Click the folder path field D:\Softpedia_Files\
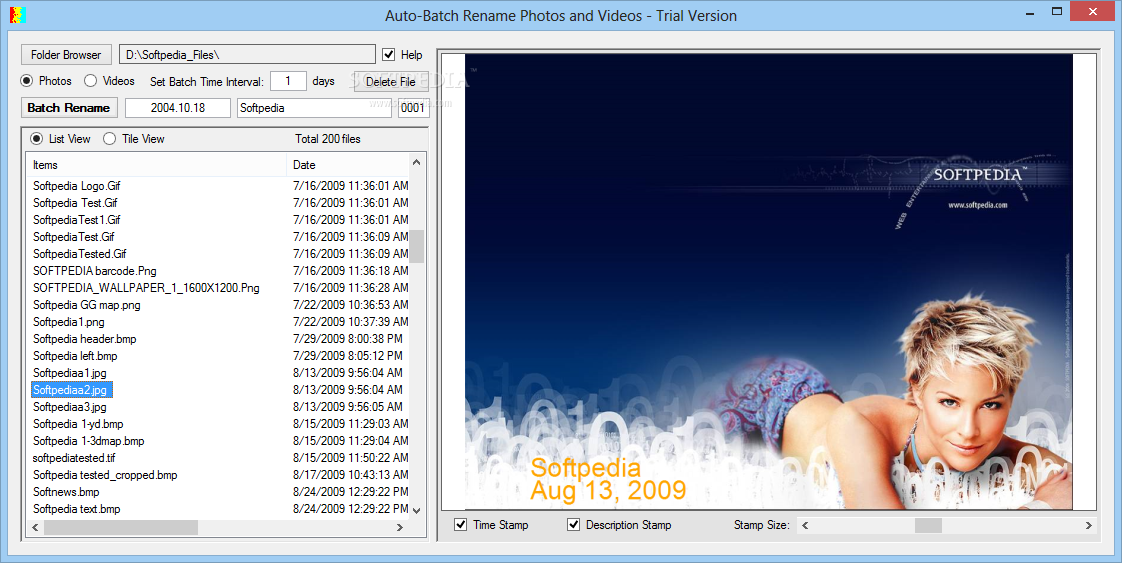Screen dimensions: 1122x563 click(x=247, y=54)
